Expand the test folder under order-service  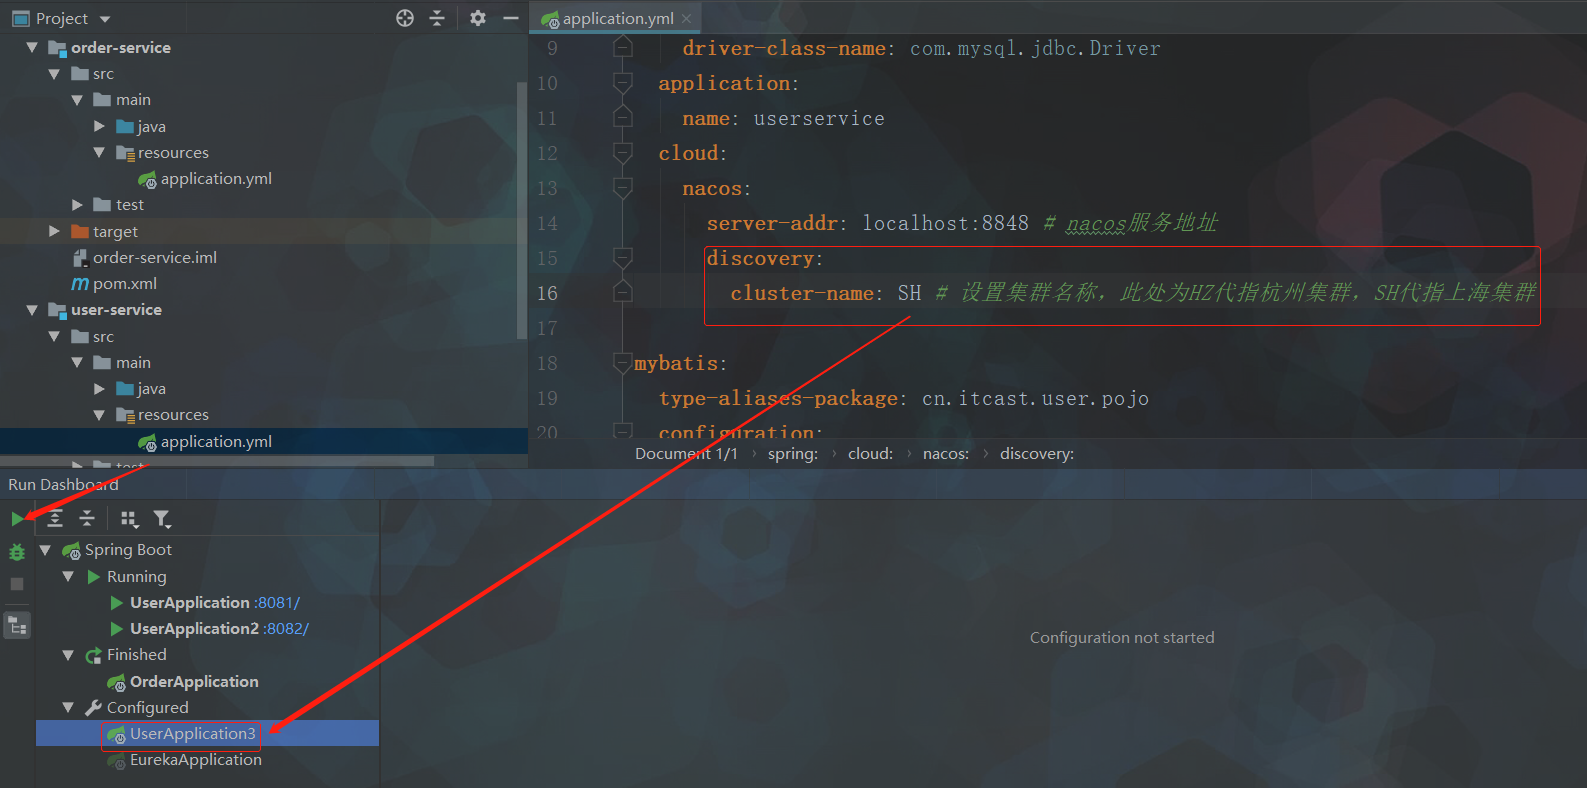pyautogui.click(x=77, y=204)
